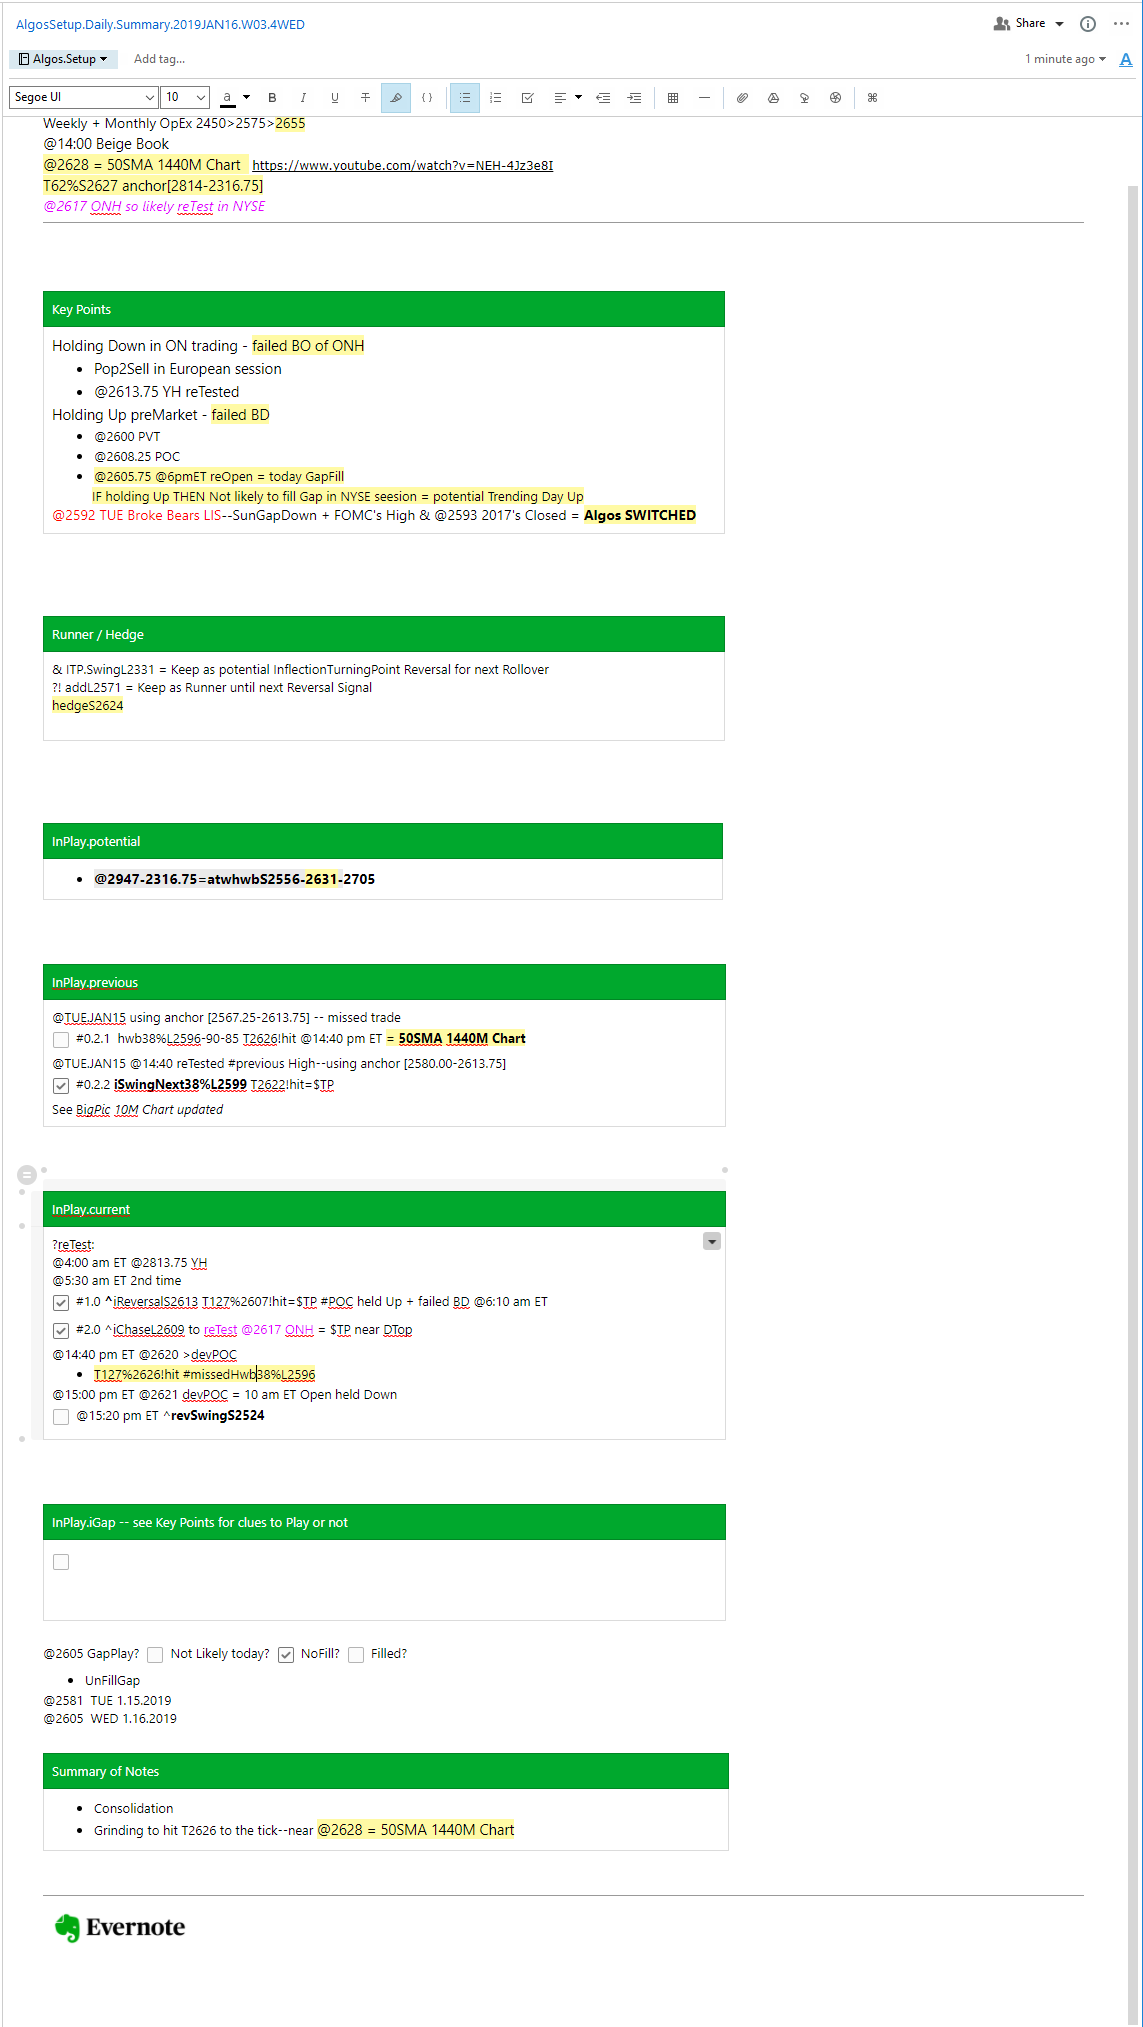Click the Share button
1143x2027 pixels.
pyautogui.click(x=1020, y=23)
